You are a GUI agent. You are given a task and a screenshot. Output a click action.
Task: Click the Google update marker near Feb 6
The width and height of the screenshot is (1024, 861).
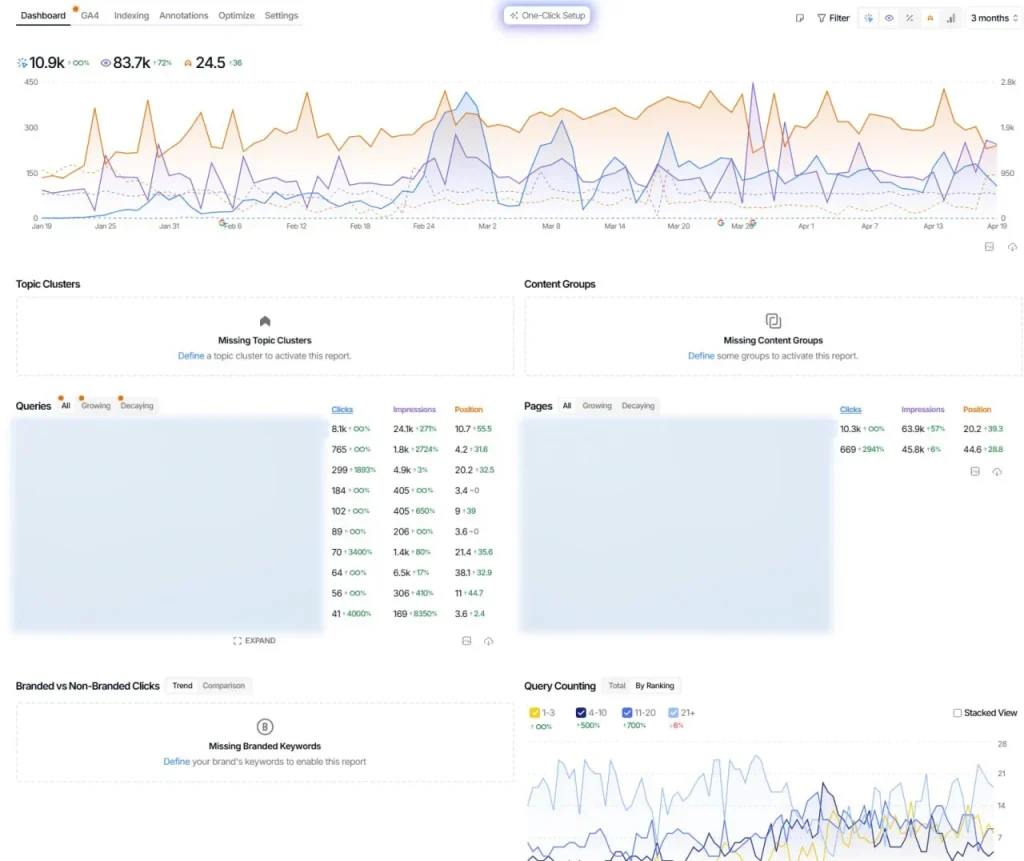tap(223, 223)
